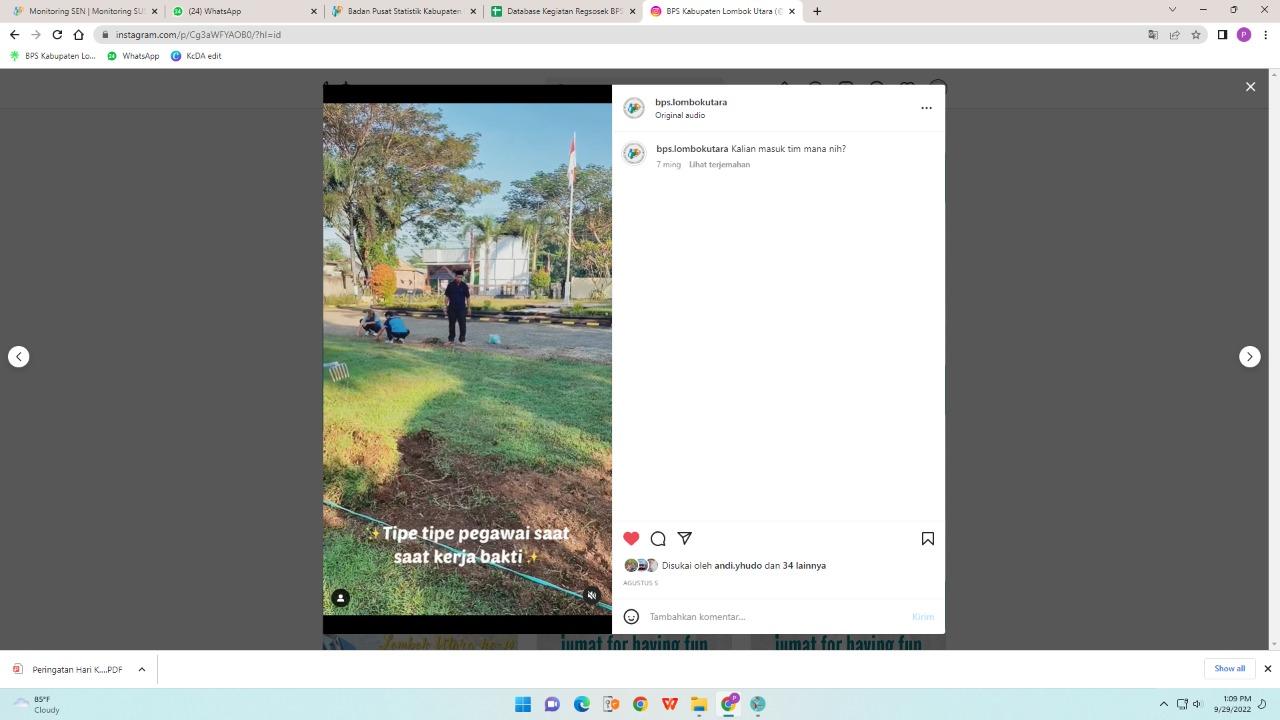Viewport: 1280px width, 720px height.
Task: Reload the Instagram page
Action: pyautogui.click(x=57, y=34)
